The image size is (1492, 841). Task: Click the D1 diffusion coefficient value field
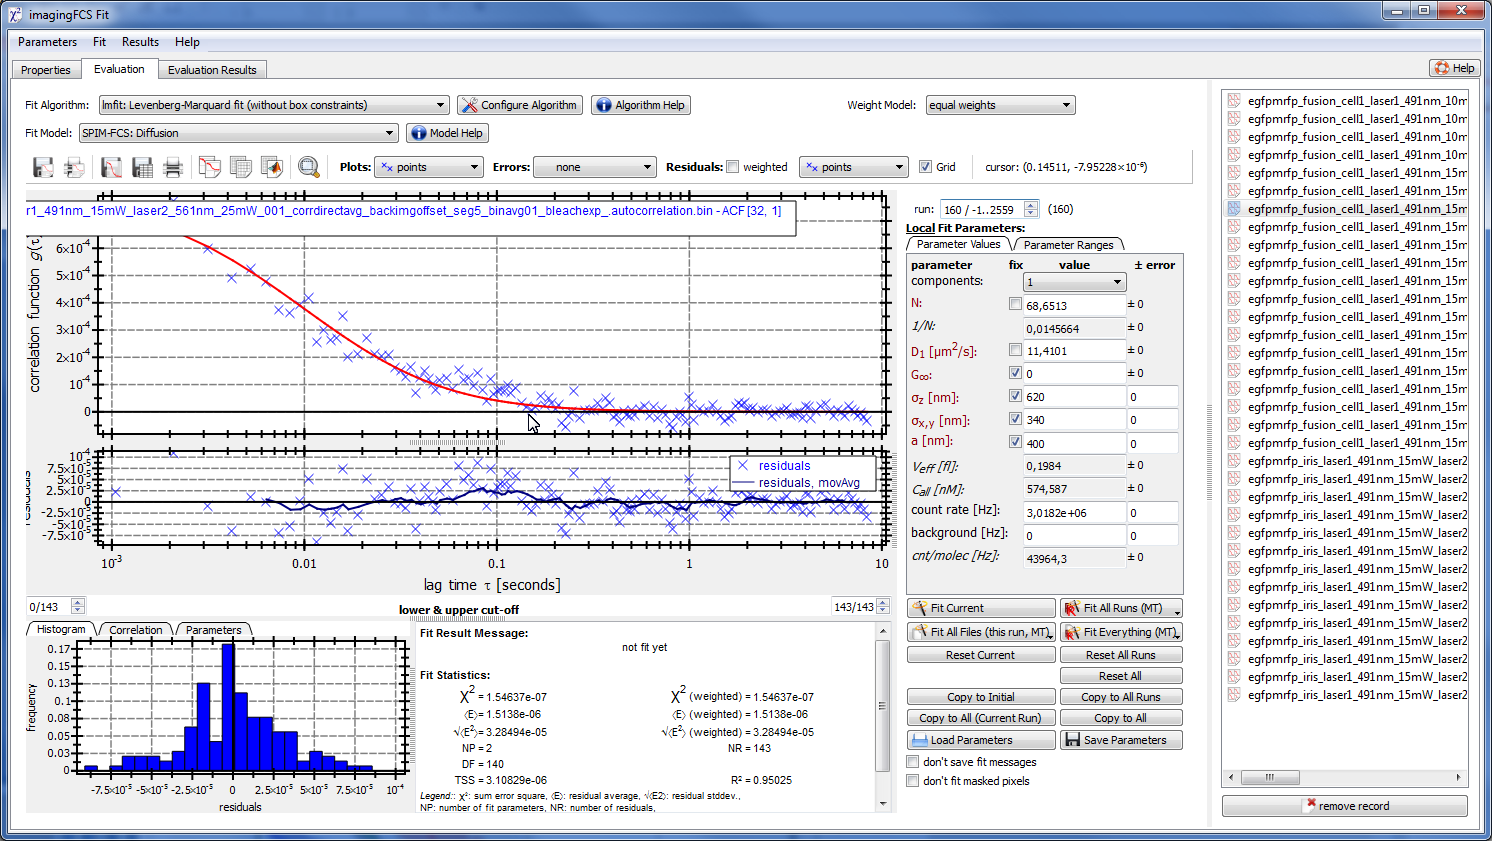tap(1074, 351)
